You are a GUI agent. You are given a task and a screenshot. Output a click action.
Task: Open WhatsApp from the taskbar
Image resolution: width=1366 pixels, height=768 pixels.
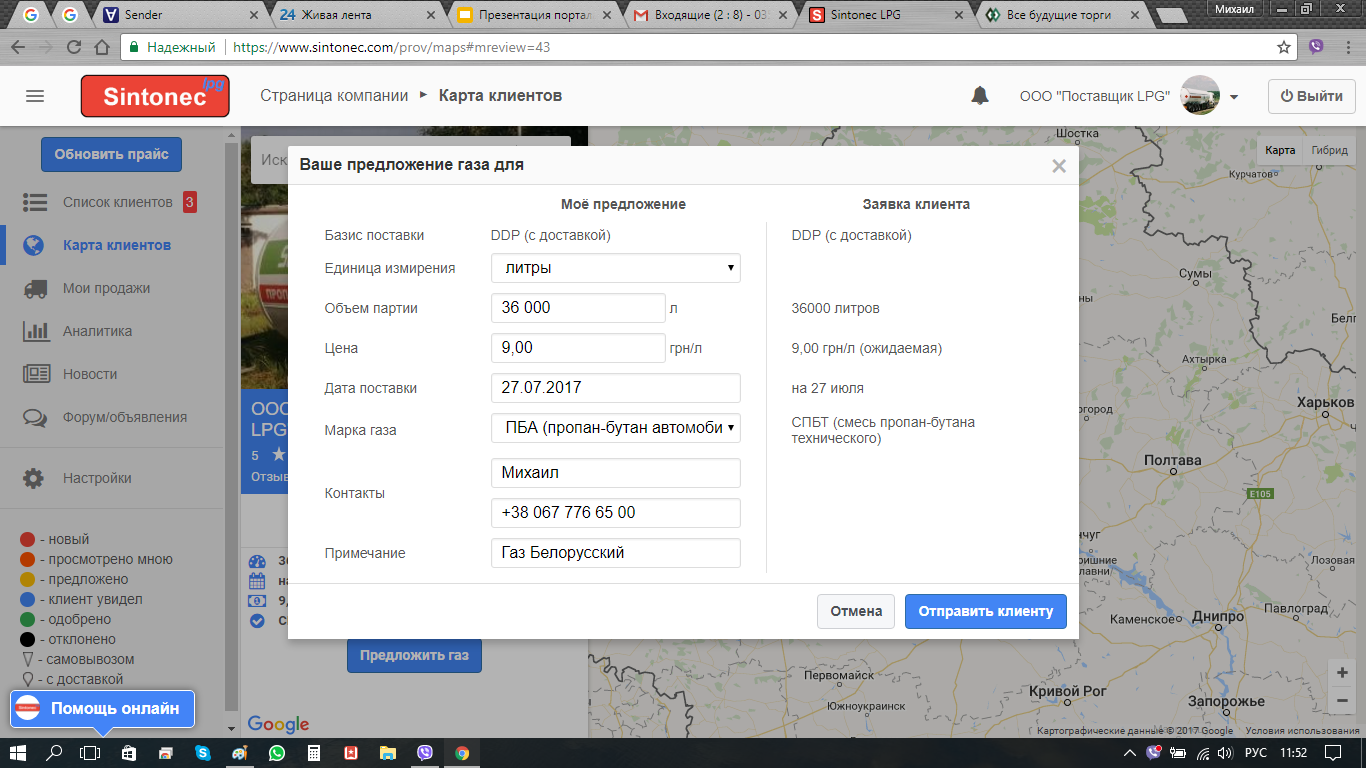(x=276, y=752)
